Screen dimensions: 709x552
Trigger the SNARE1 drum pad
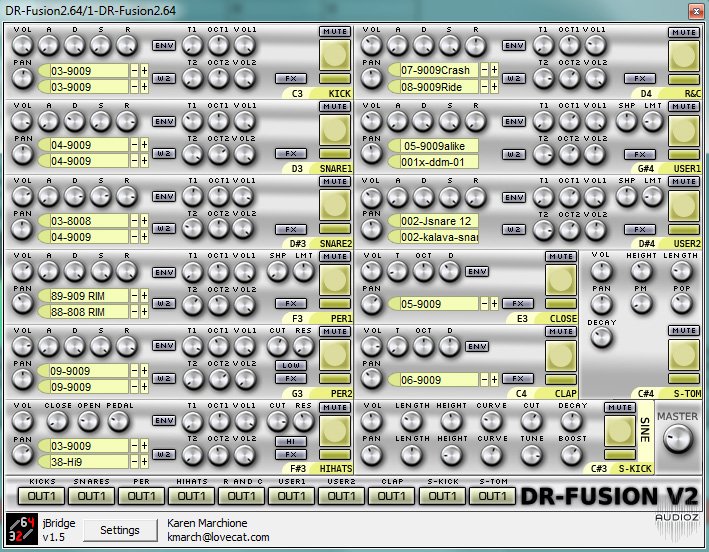[x=335, y=130]
